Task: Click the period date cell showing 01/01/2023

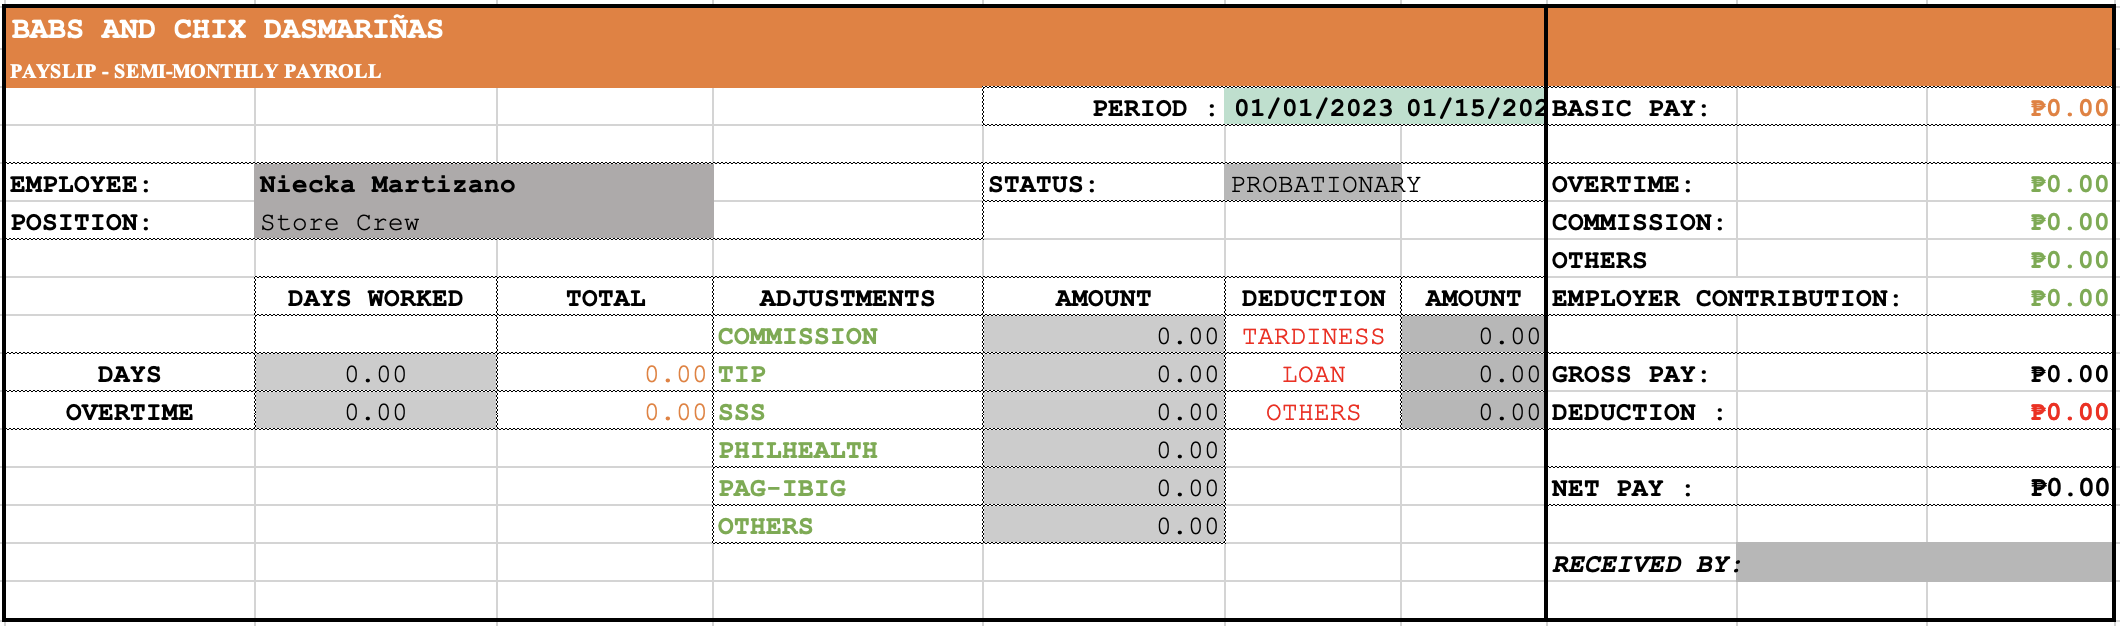Action: [1385, 108]
